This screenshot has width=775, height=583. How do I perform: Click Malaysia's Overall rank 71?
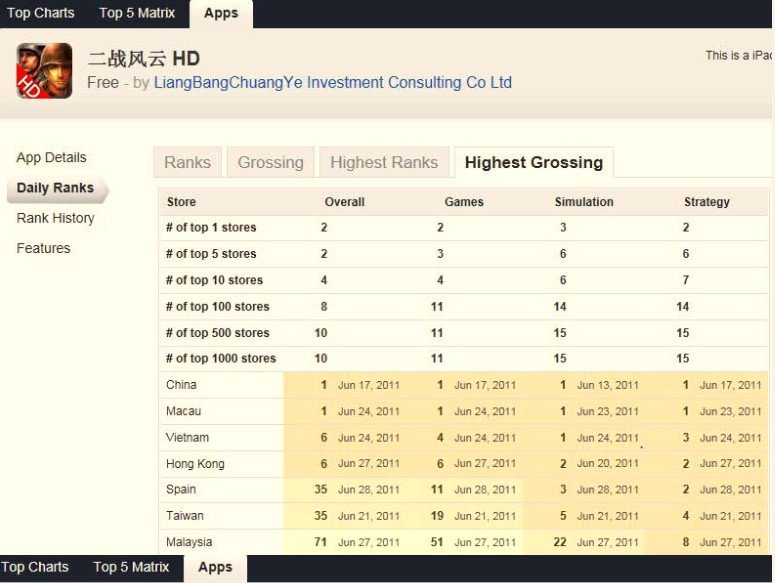(x=320, y=542)
